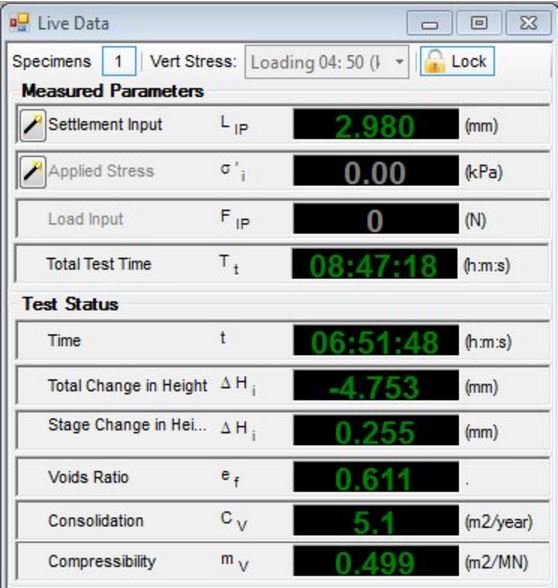Click the Total Test Time 08:47:18 display

point(375,264)
